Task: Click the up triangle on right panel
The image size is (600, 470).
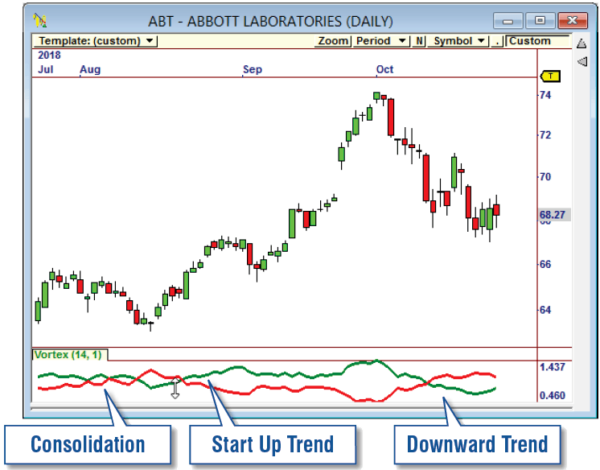Action: pos(581,43)
